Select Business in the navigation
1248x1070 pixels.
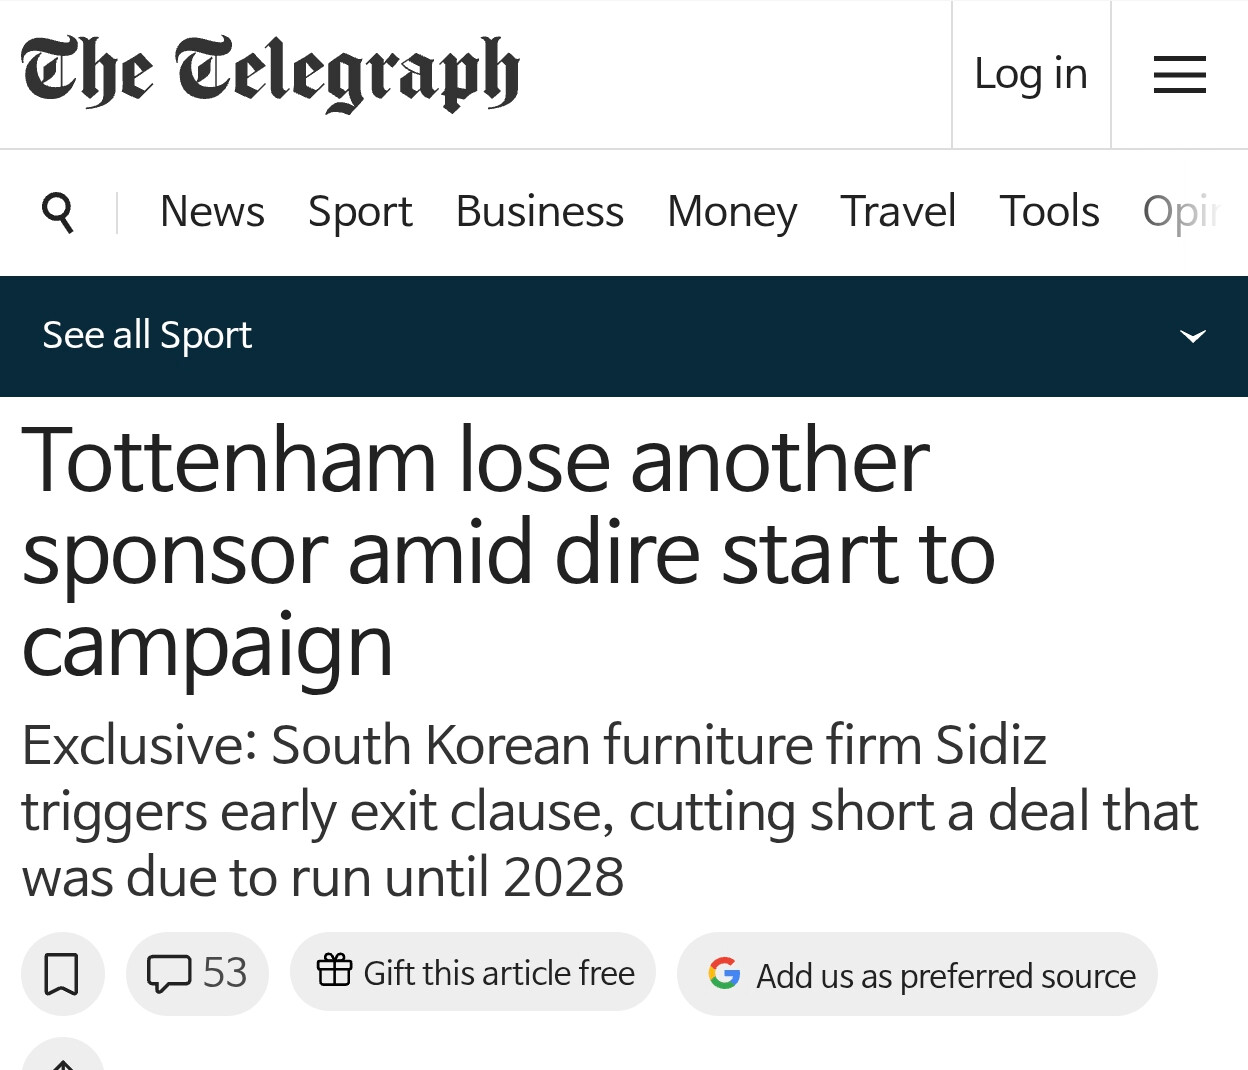(540, 211)
